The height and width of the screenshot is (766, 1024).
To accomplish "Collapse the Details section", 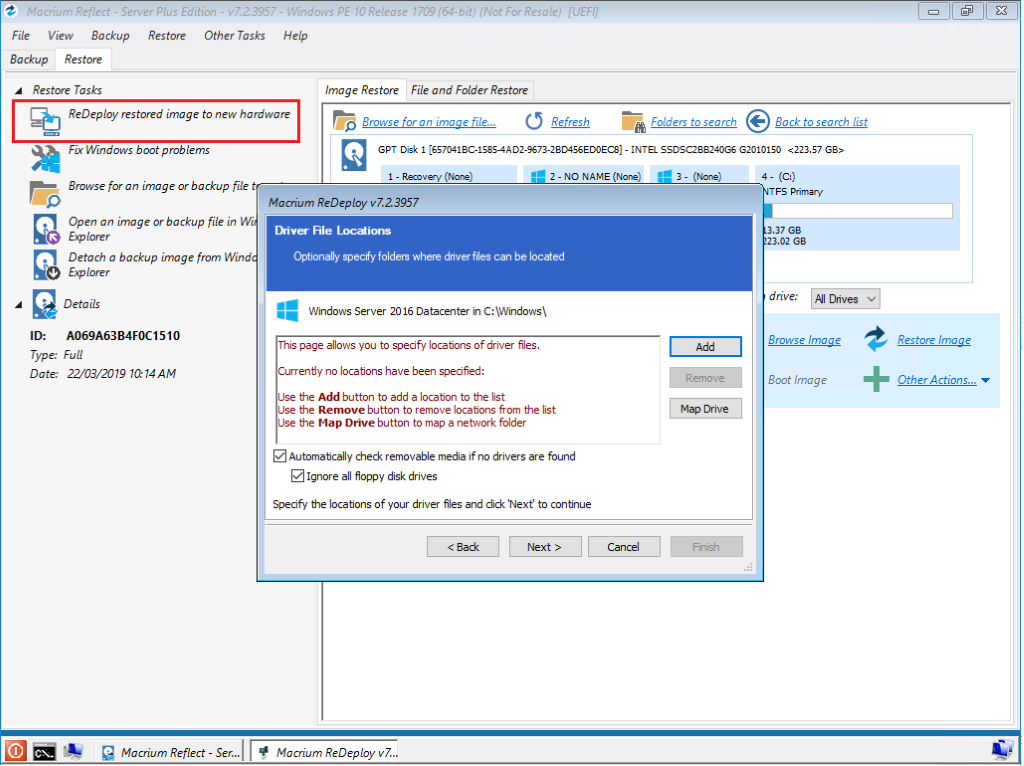I will click(20, 304).
